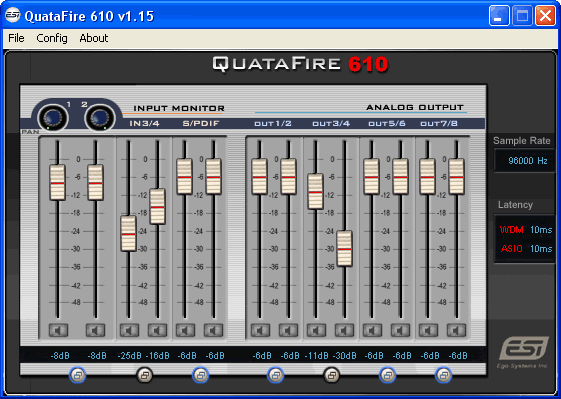Toggle stereo link for OUT1/2 faders
This screenshot has height=399, width=561.
[x=275, y=375]
